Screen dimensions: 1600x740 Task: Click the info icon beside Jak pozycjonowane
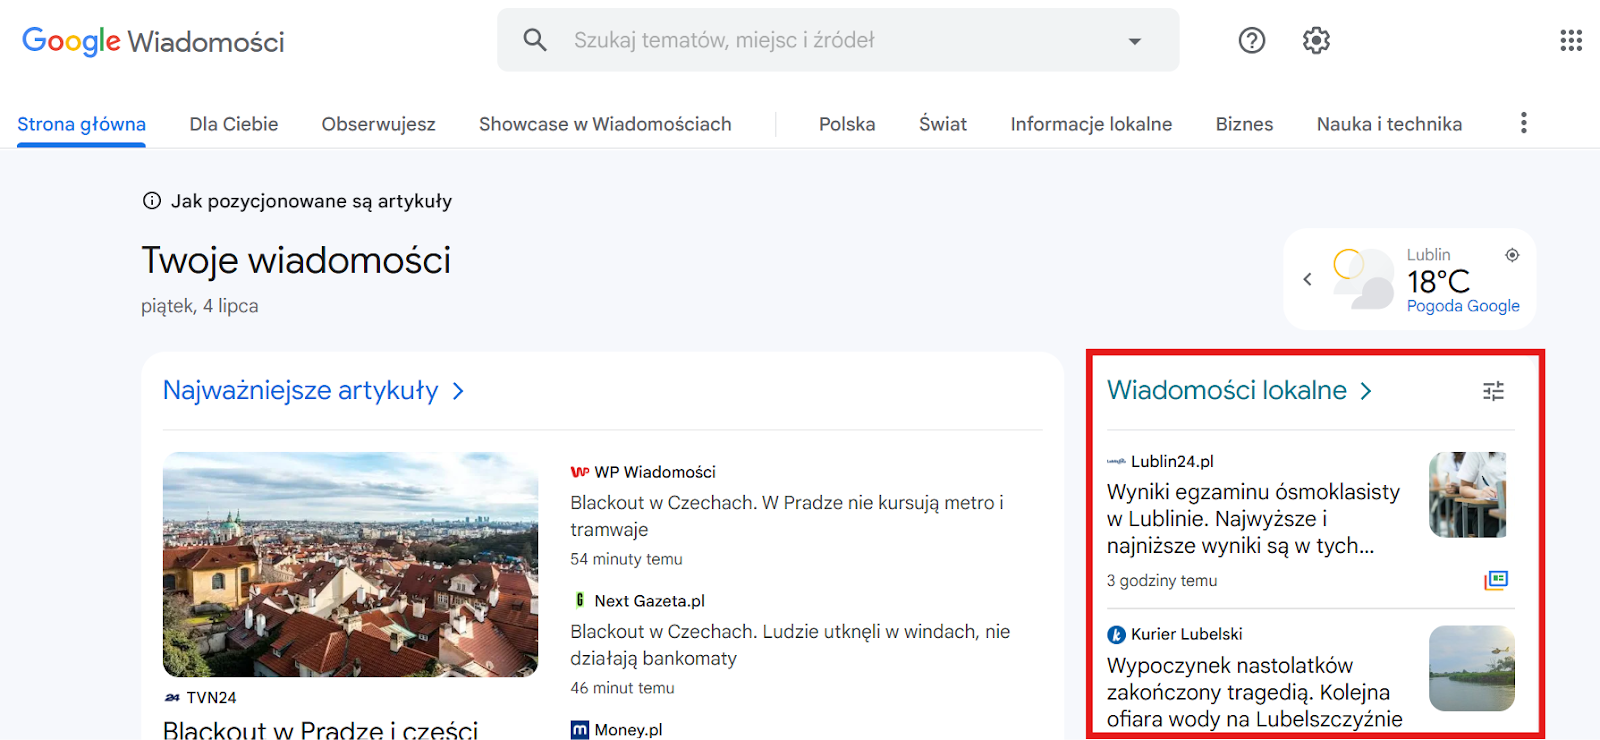tap(152, 201)
